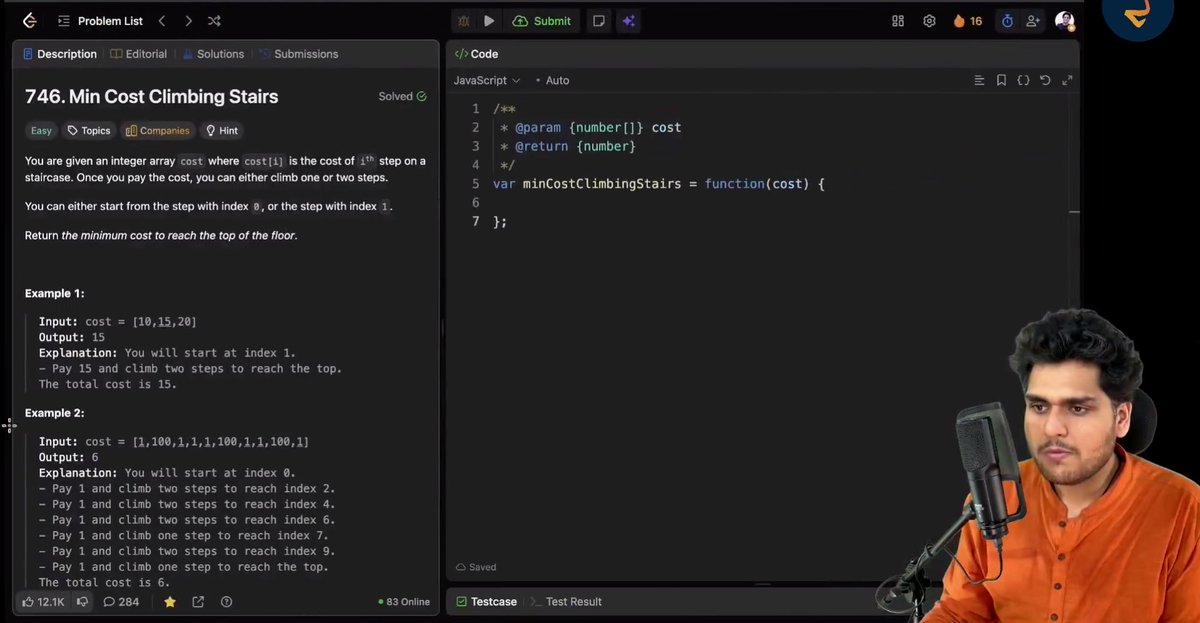This screenshot has width=1200, height=623.
Task: Click the invite user icon
Action: pyautogui.click(x=1033, y=21)
